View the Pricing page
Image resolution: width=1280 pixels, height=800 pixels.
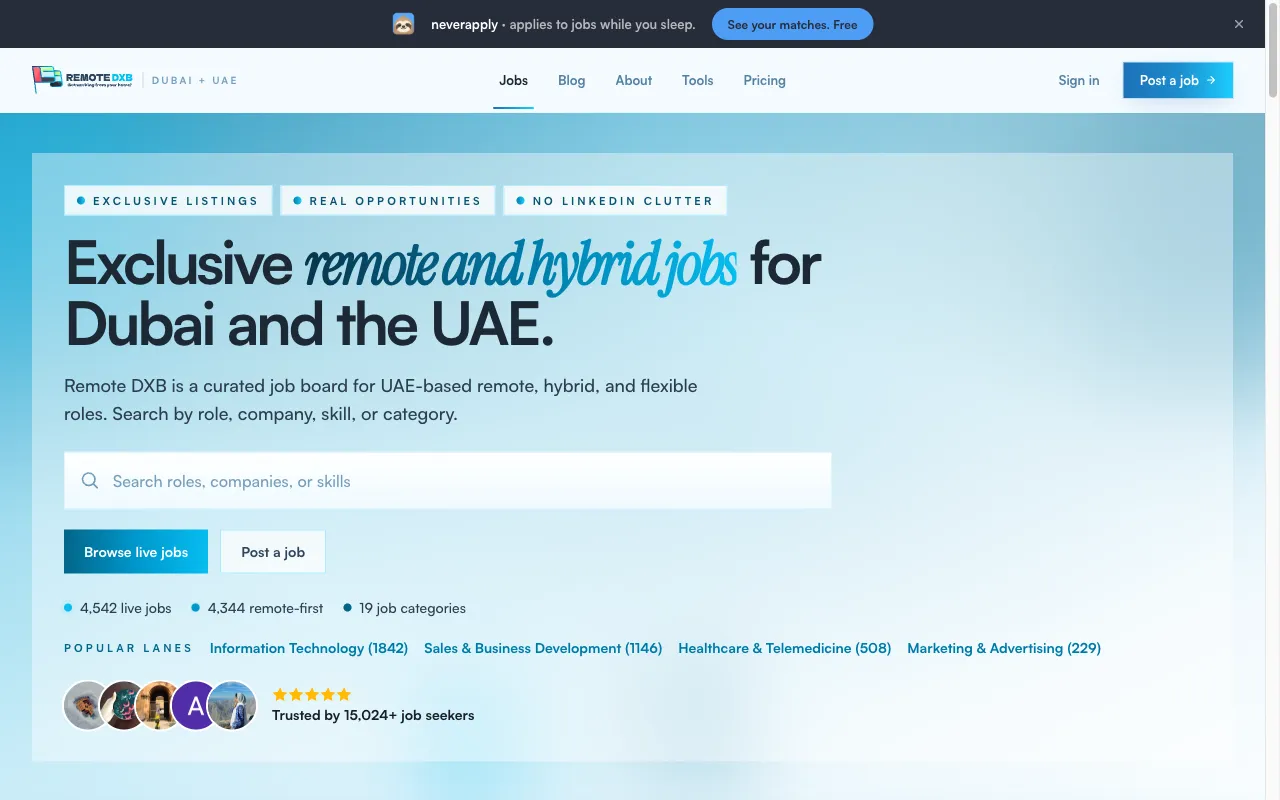[764, 80]
